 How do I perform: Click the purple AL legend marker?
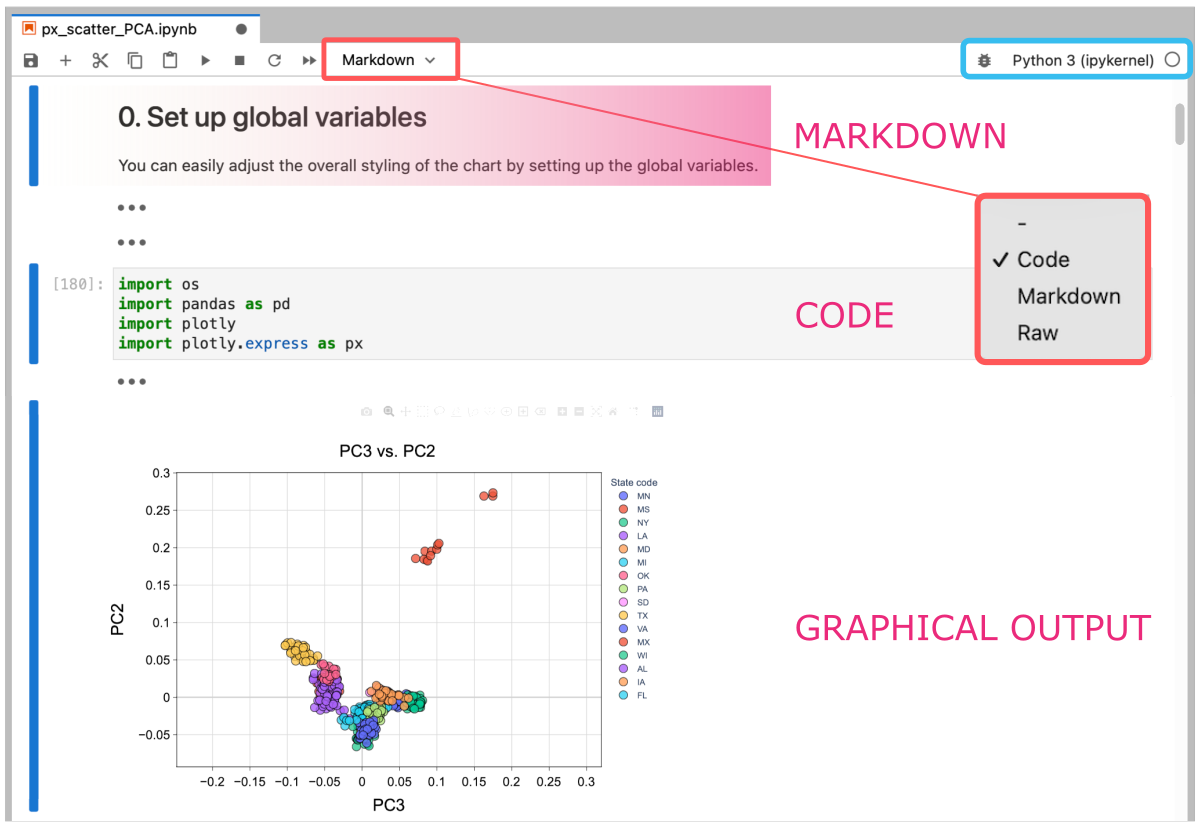pyautogui.click(x=624, y=669)
